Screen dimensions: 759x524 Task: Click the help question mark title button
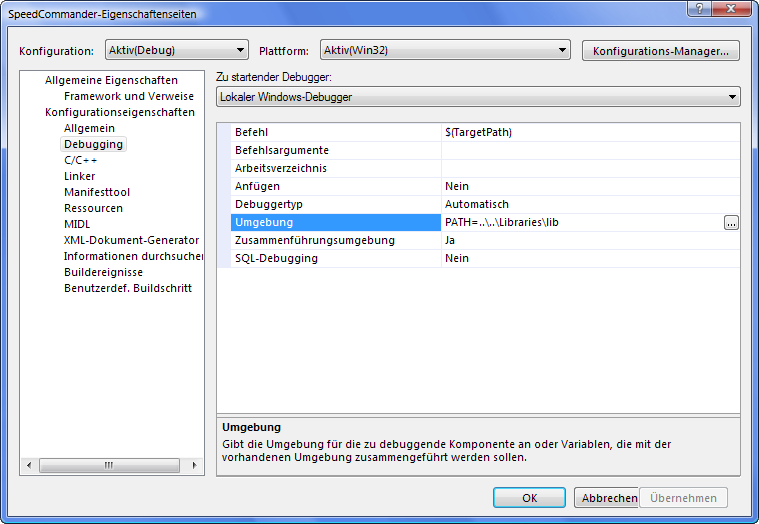pos(700,8)
